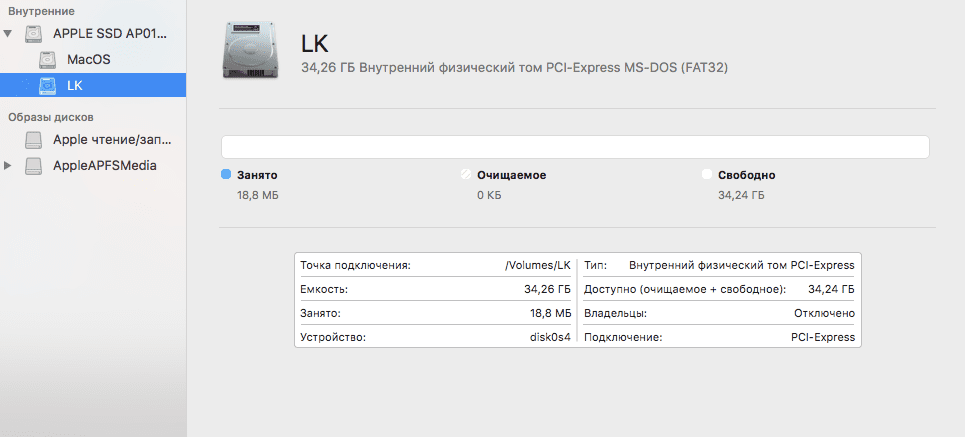Click the Емкость label in table
965x437 pixels.
(x=324, y=289)
